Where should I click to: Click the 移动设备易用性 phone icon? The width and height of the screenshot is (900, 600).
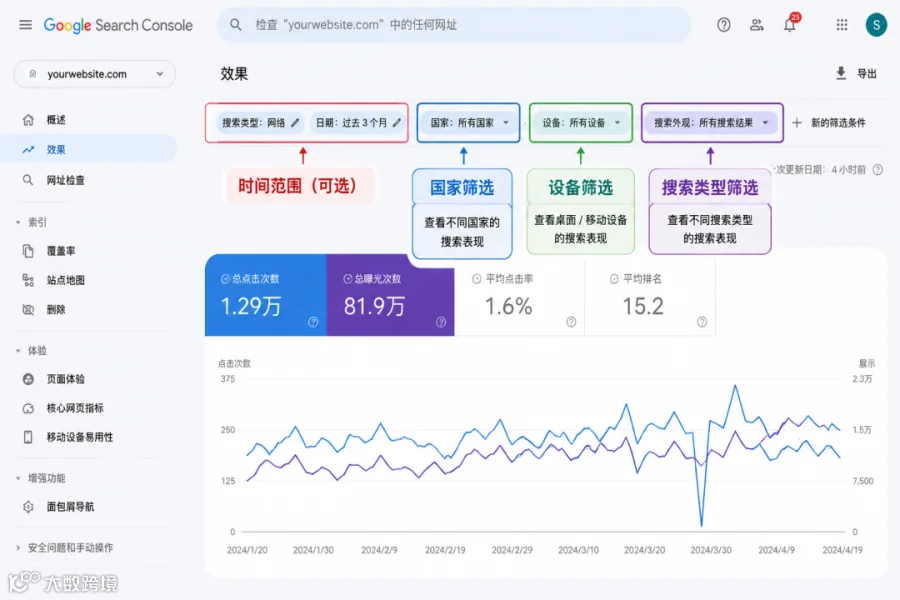click(x=28, y=438)
